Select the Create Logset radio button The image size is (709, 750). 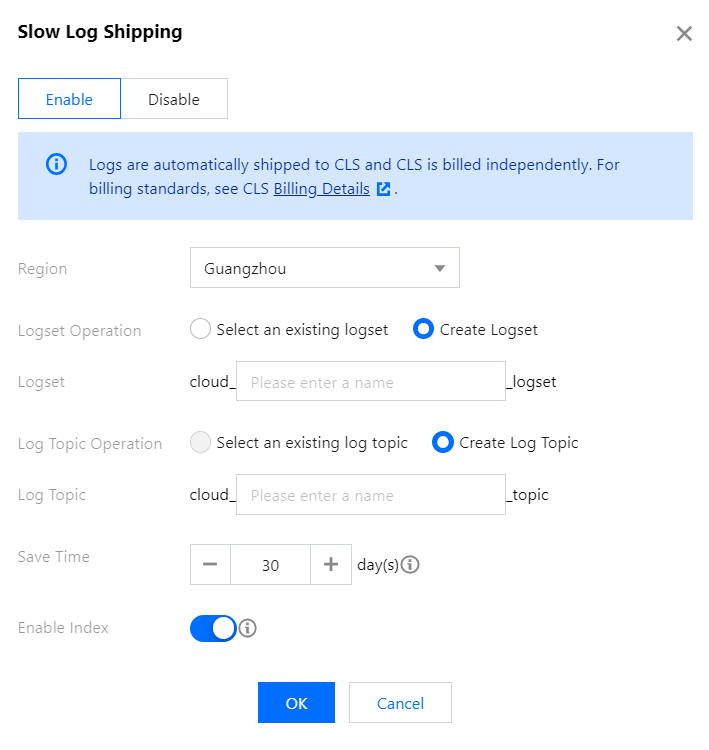coord(424,329)
